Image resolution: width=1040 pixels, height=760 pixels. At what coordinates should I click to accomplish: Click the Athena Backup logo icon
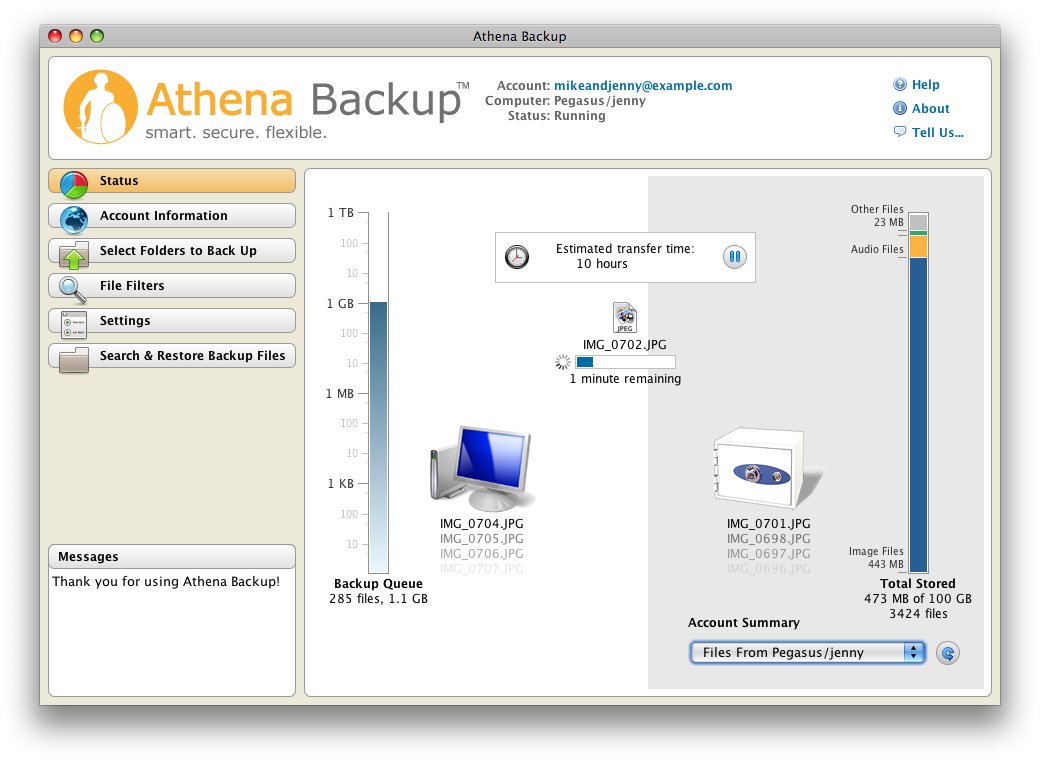(100, 107)
